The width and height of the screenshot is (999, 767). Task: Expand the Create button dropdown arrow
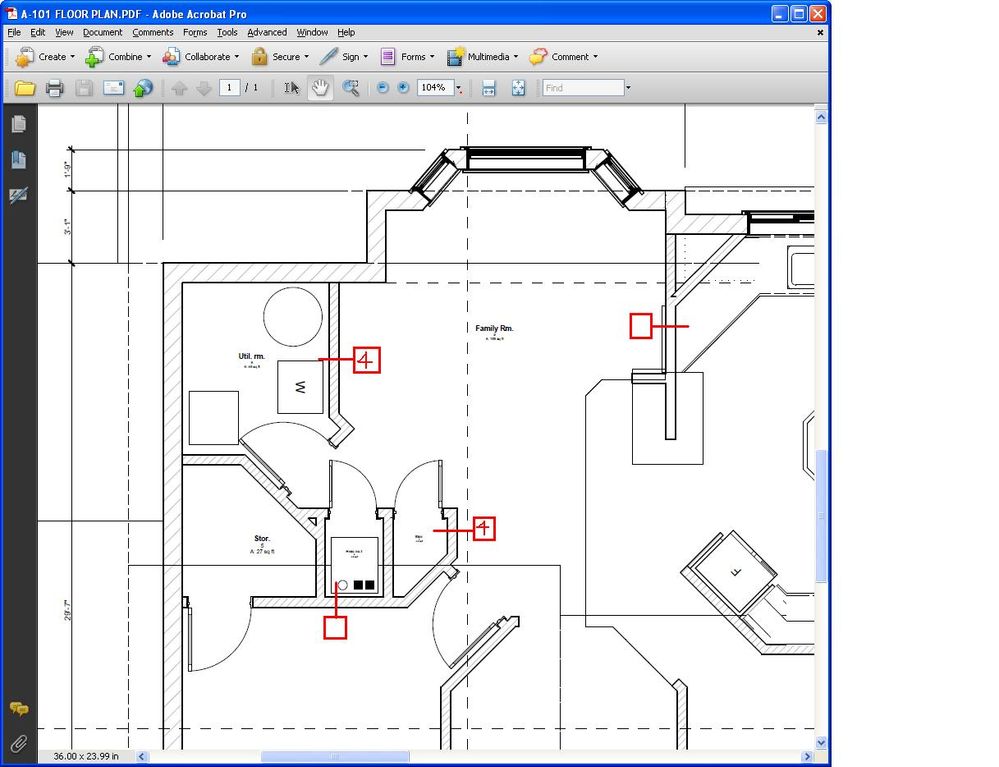[x=71, y=57]
